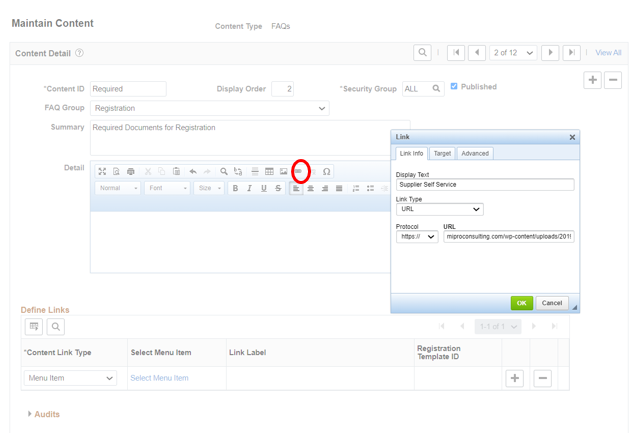This screenshot has height=438, width=638.
Task: Go to previous Content Detail row
Action: [477, 53]
